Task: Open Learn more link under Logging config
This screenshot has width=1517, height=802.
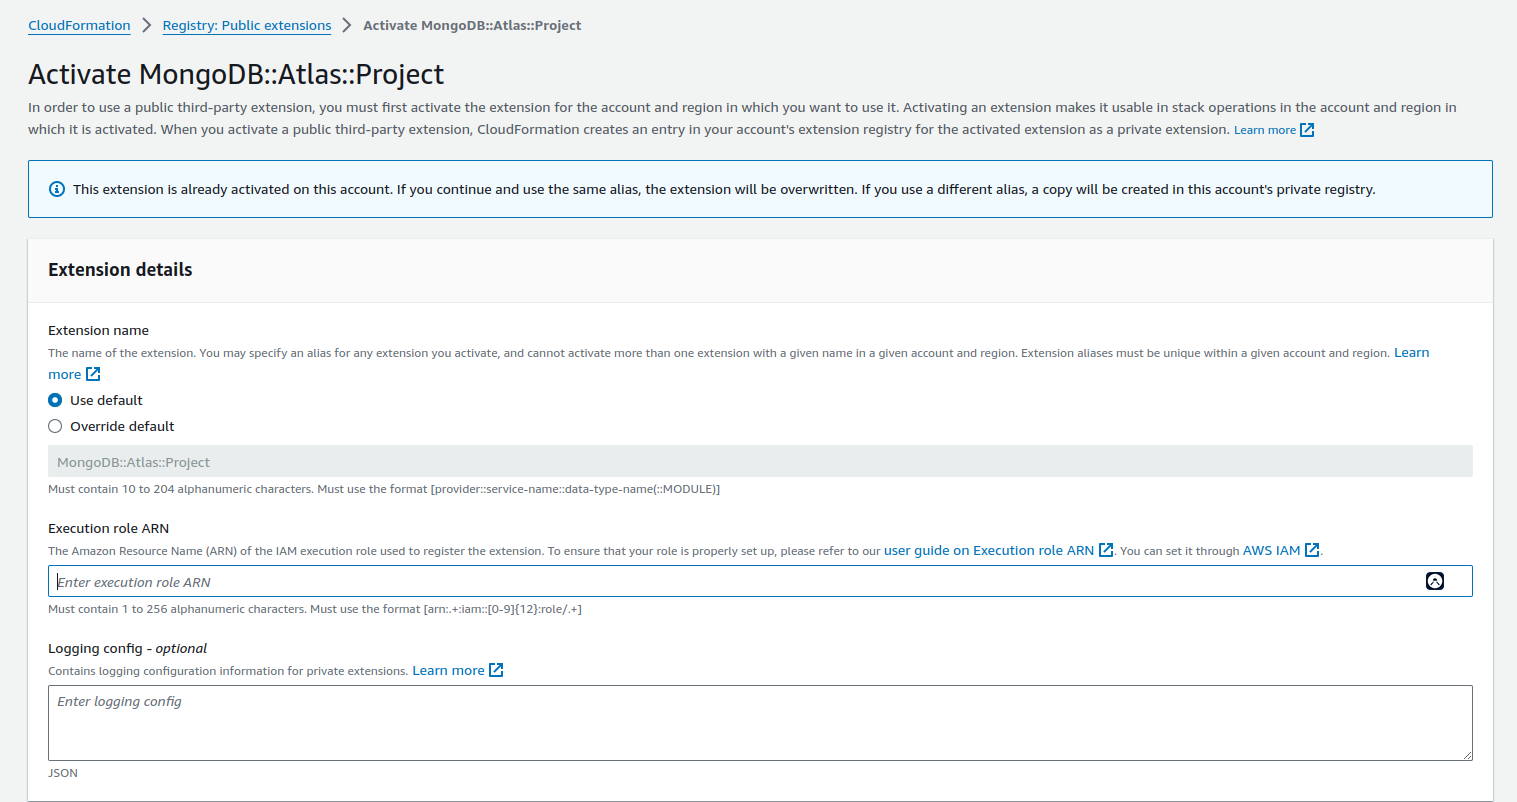Action: pos(448,671)
